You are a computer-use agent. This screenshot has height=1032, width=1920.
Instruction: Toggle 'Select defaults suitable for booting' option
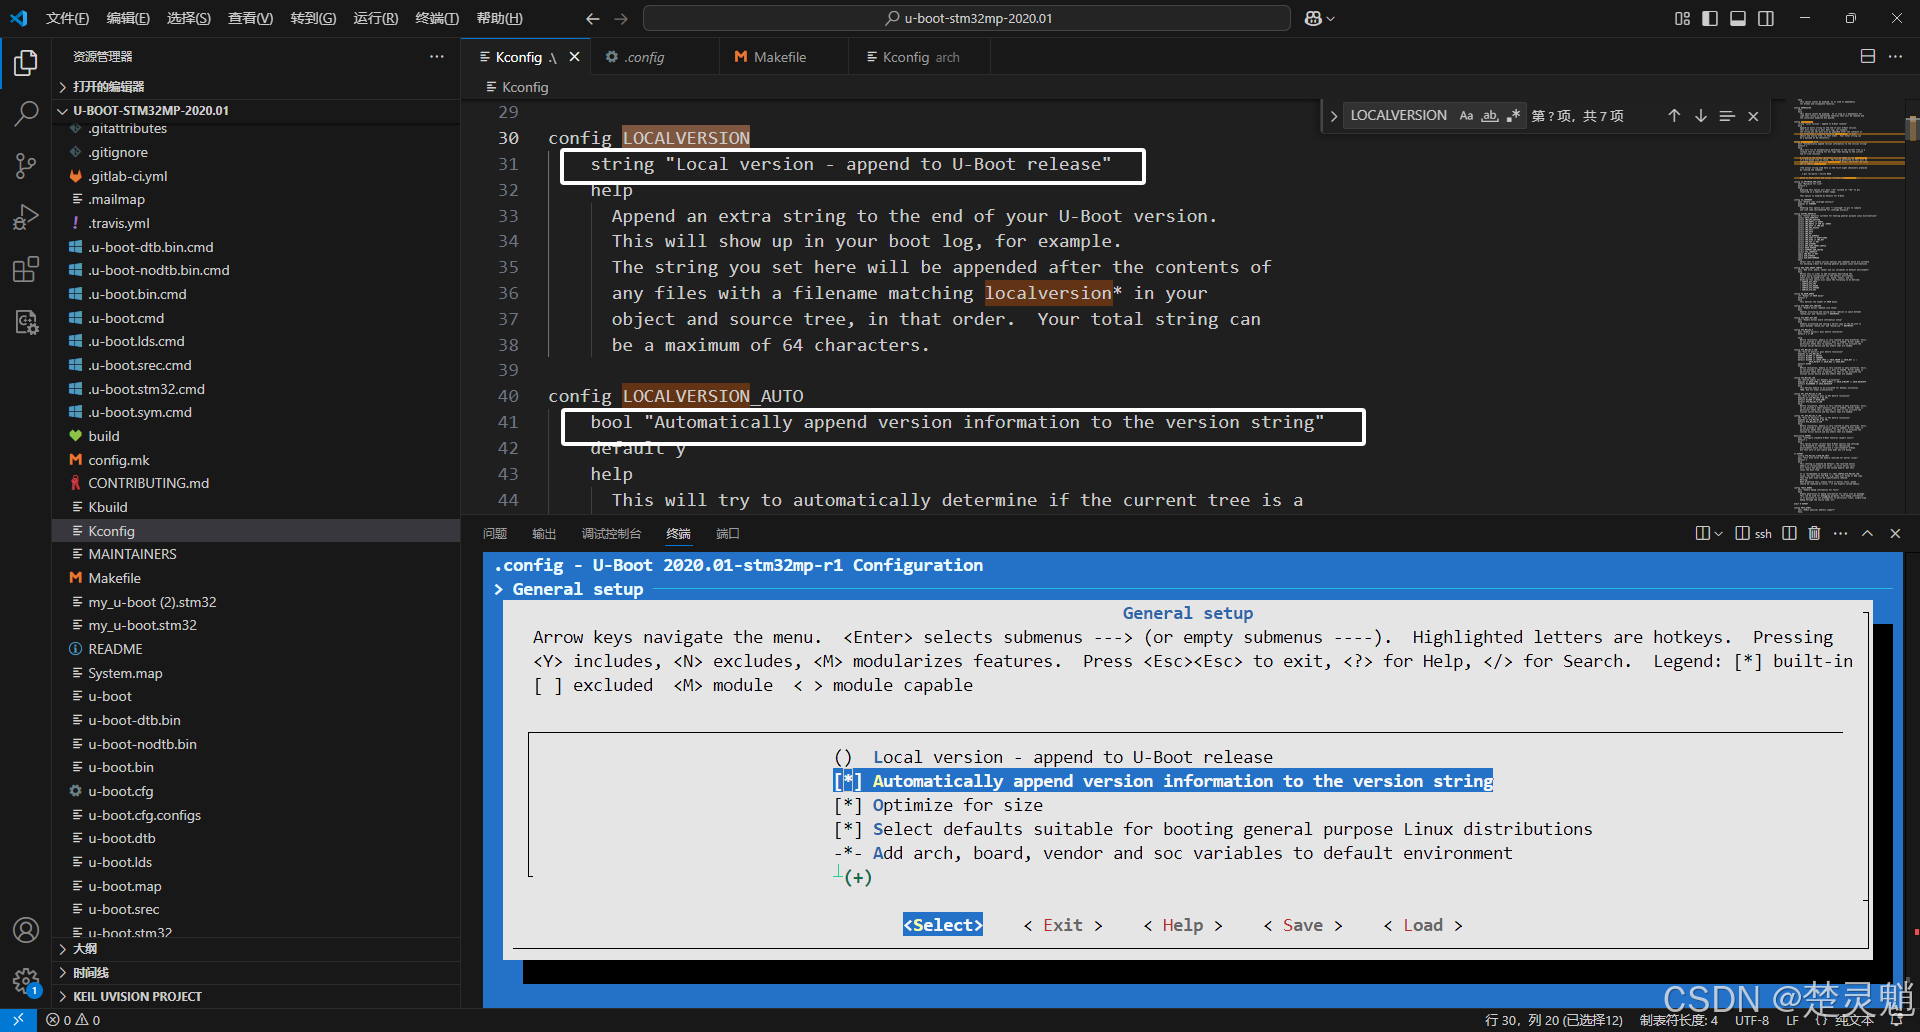coord(847,829)
